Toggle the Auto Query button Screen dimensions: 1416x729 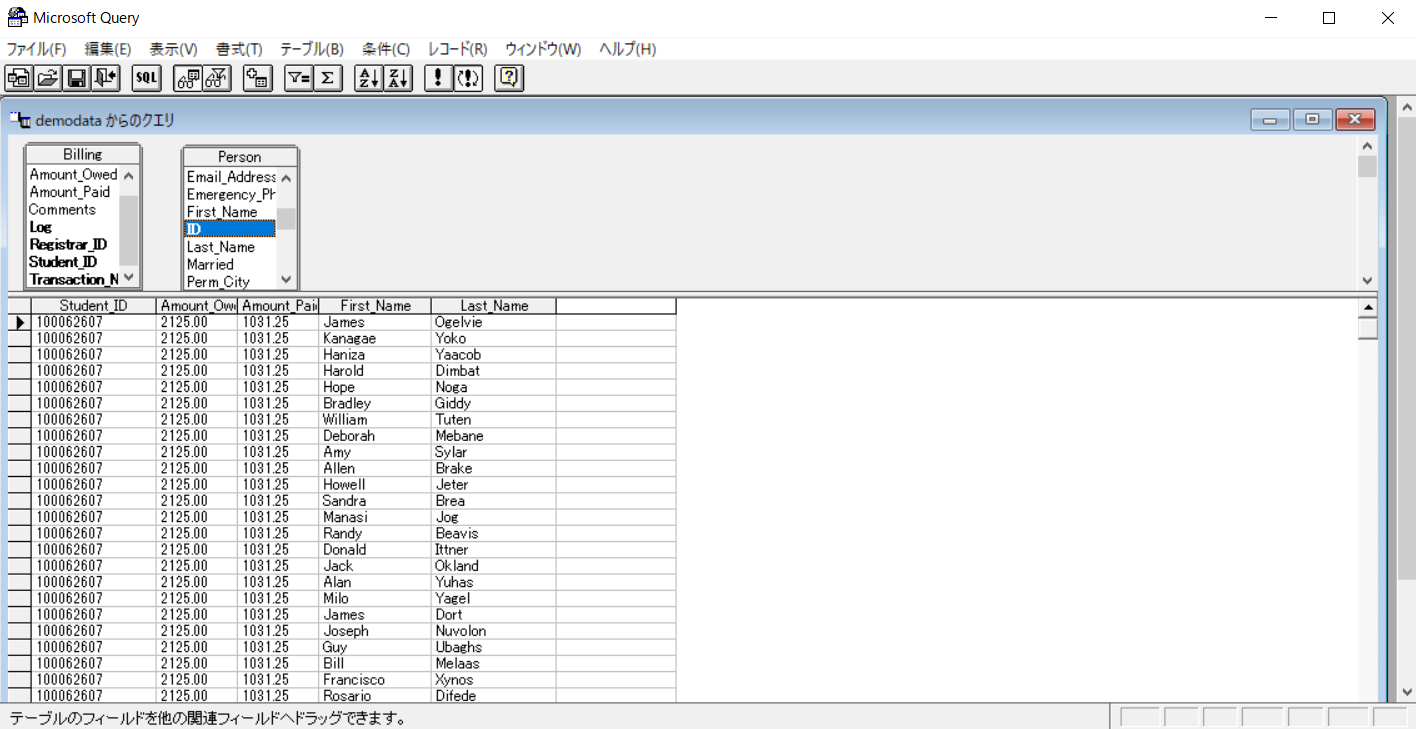pyautogui.click(x=468, y=78)
